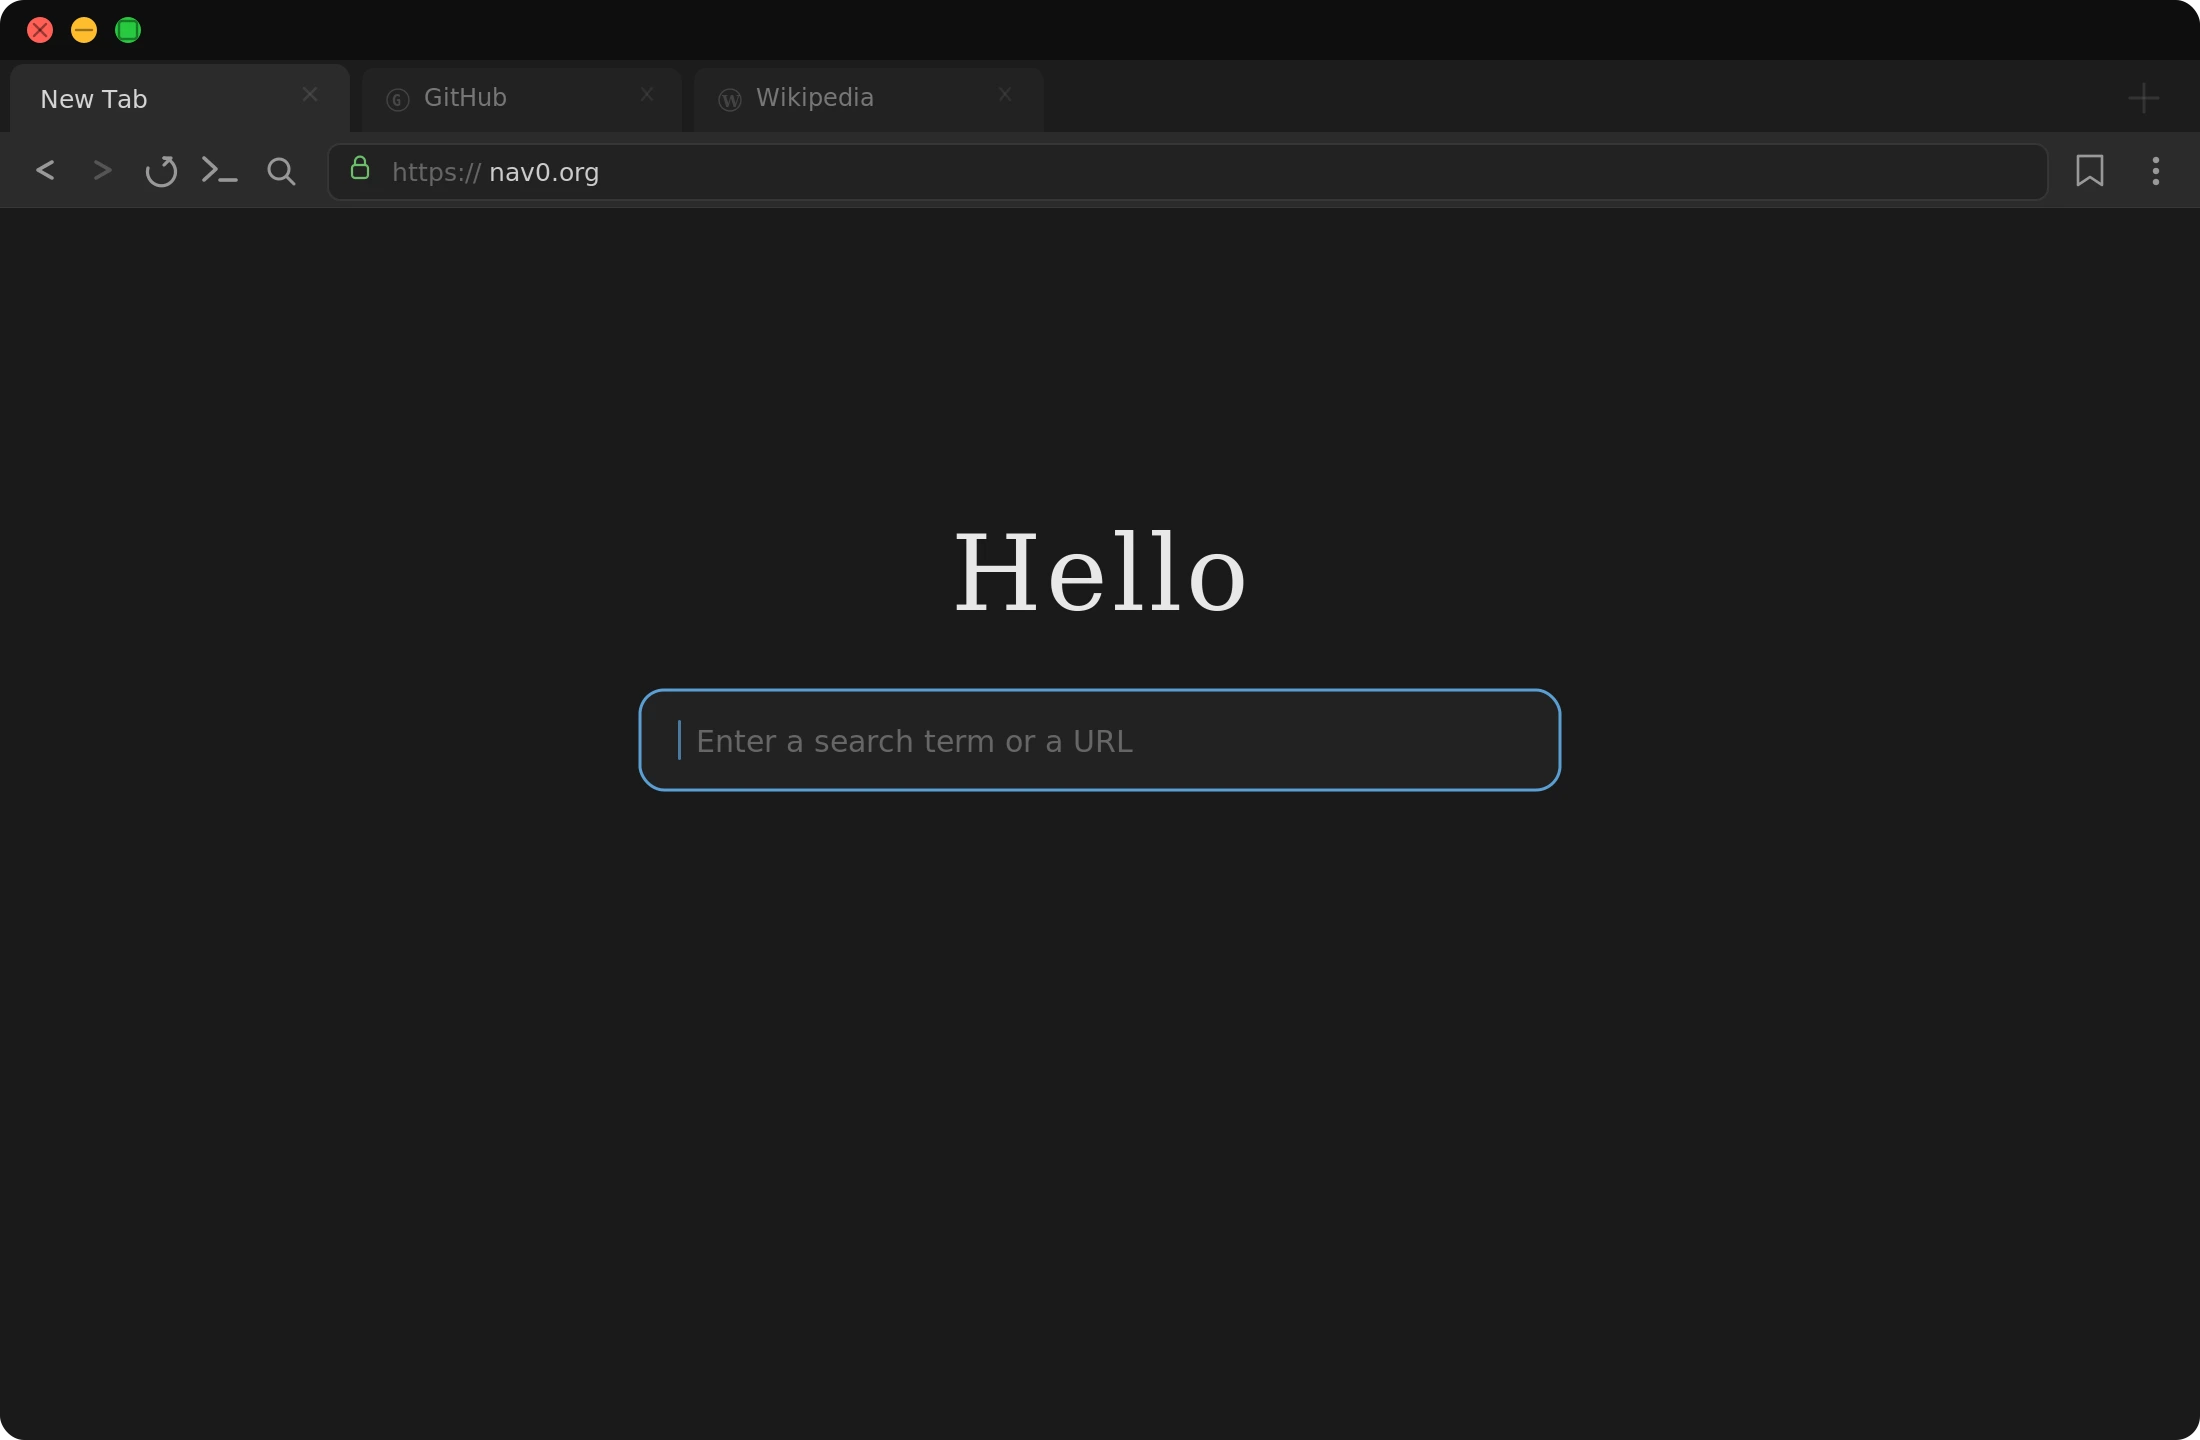Image resolution: width=2200 pixels, height=1440 pixels.
Task: Maximize the window with the green button
Action: point(128,29)
